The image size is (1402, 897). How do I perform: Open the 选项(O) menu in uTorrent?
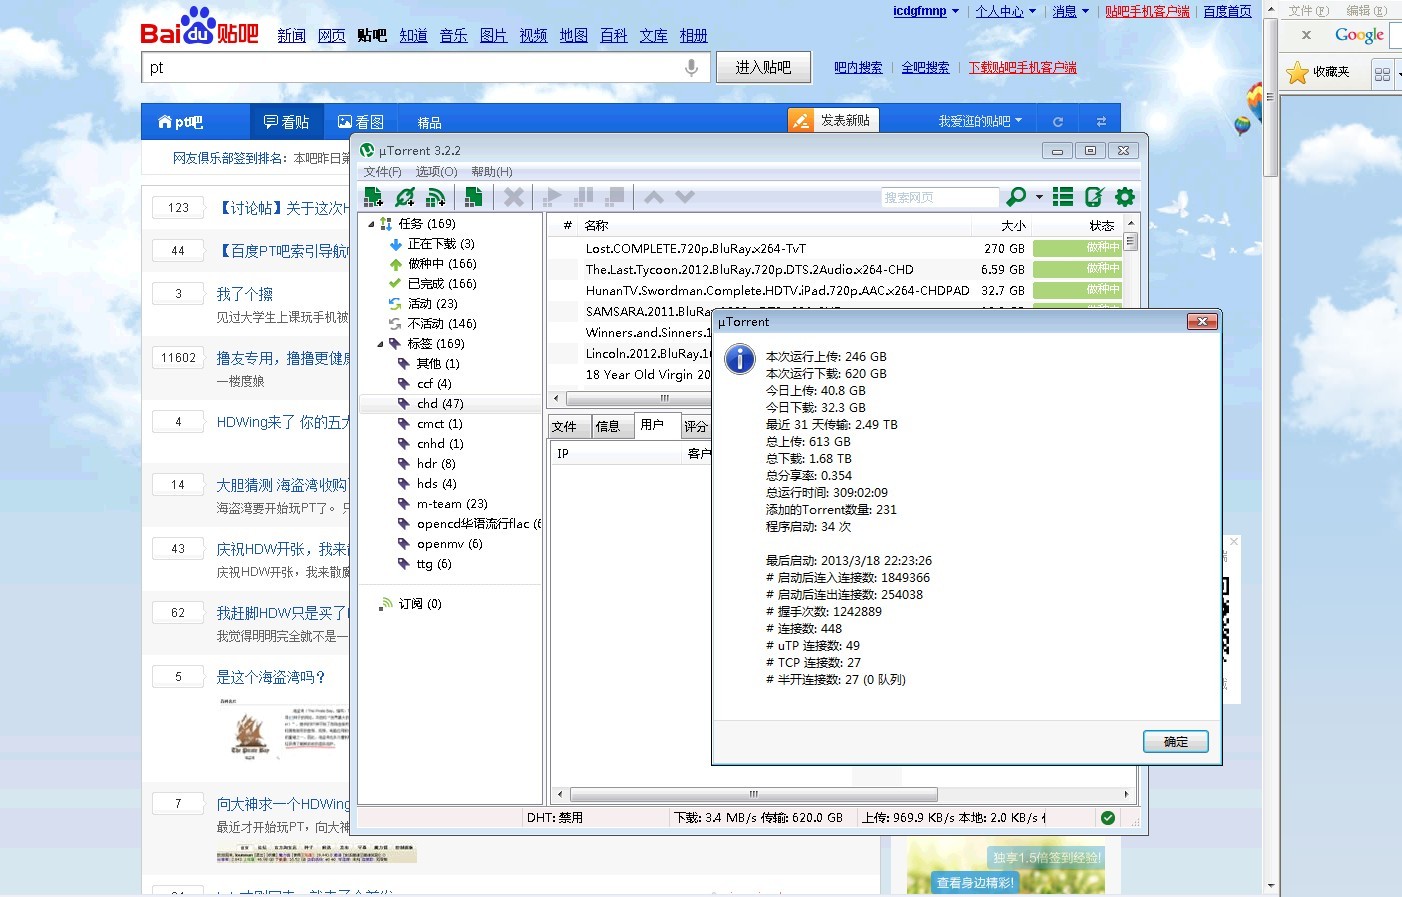(x=436, y=172)
